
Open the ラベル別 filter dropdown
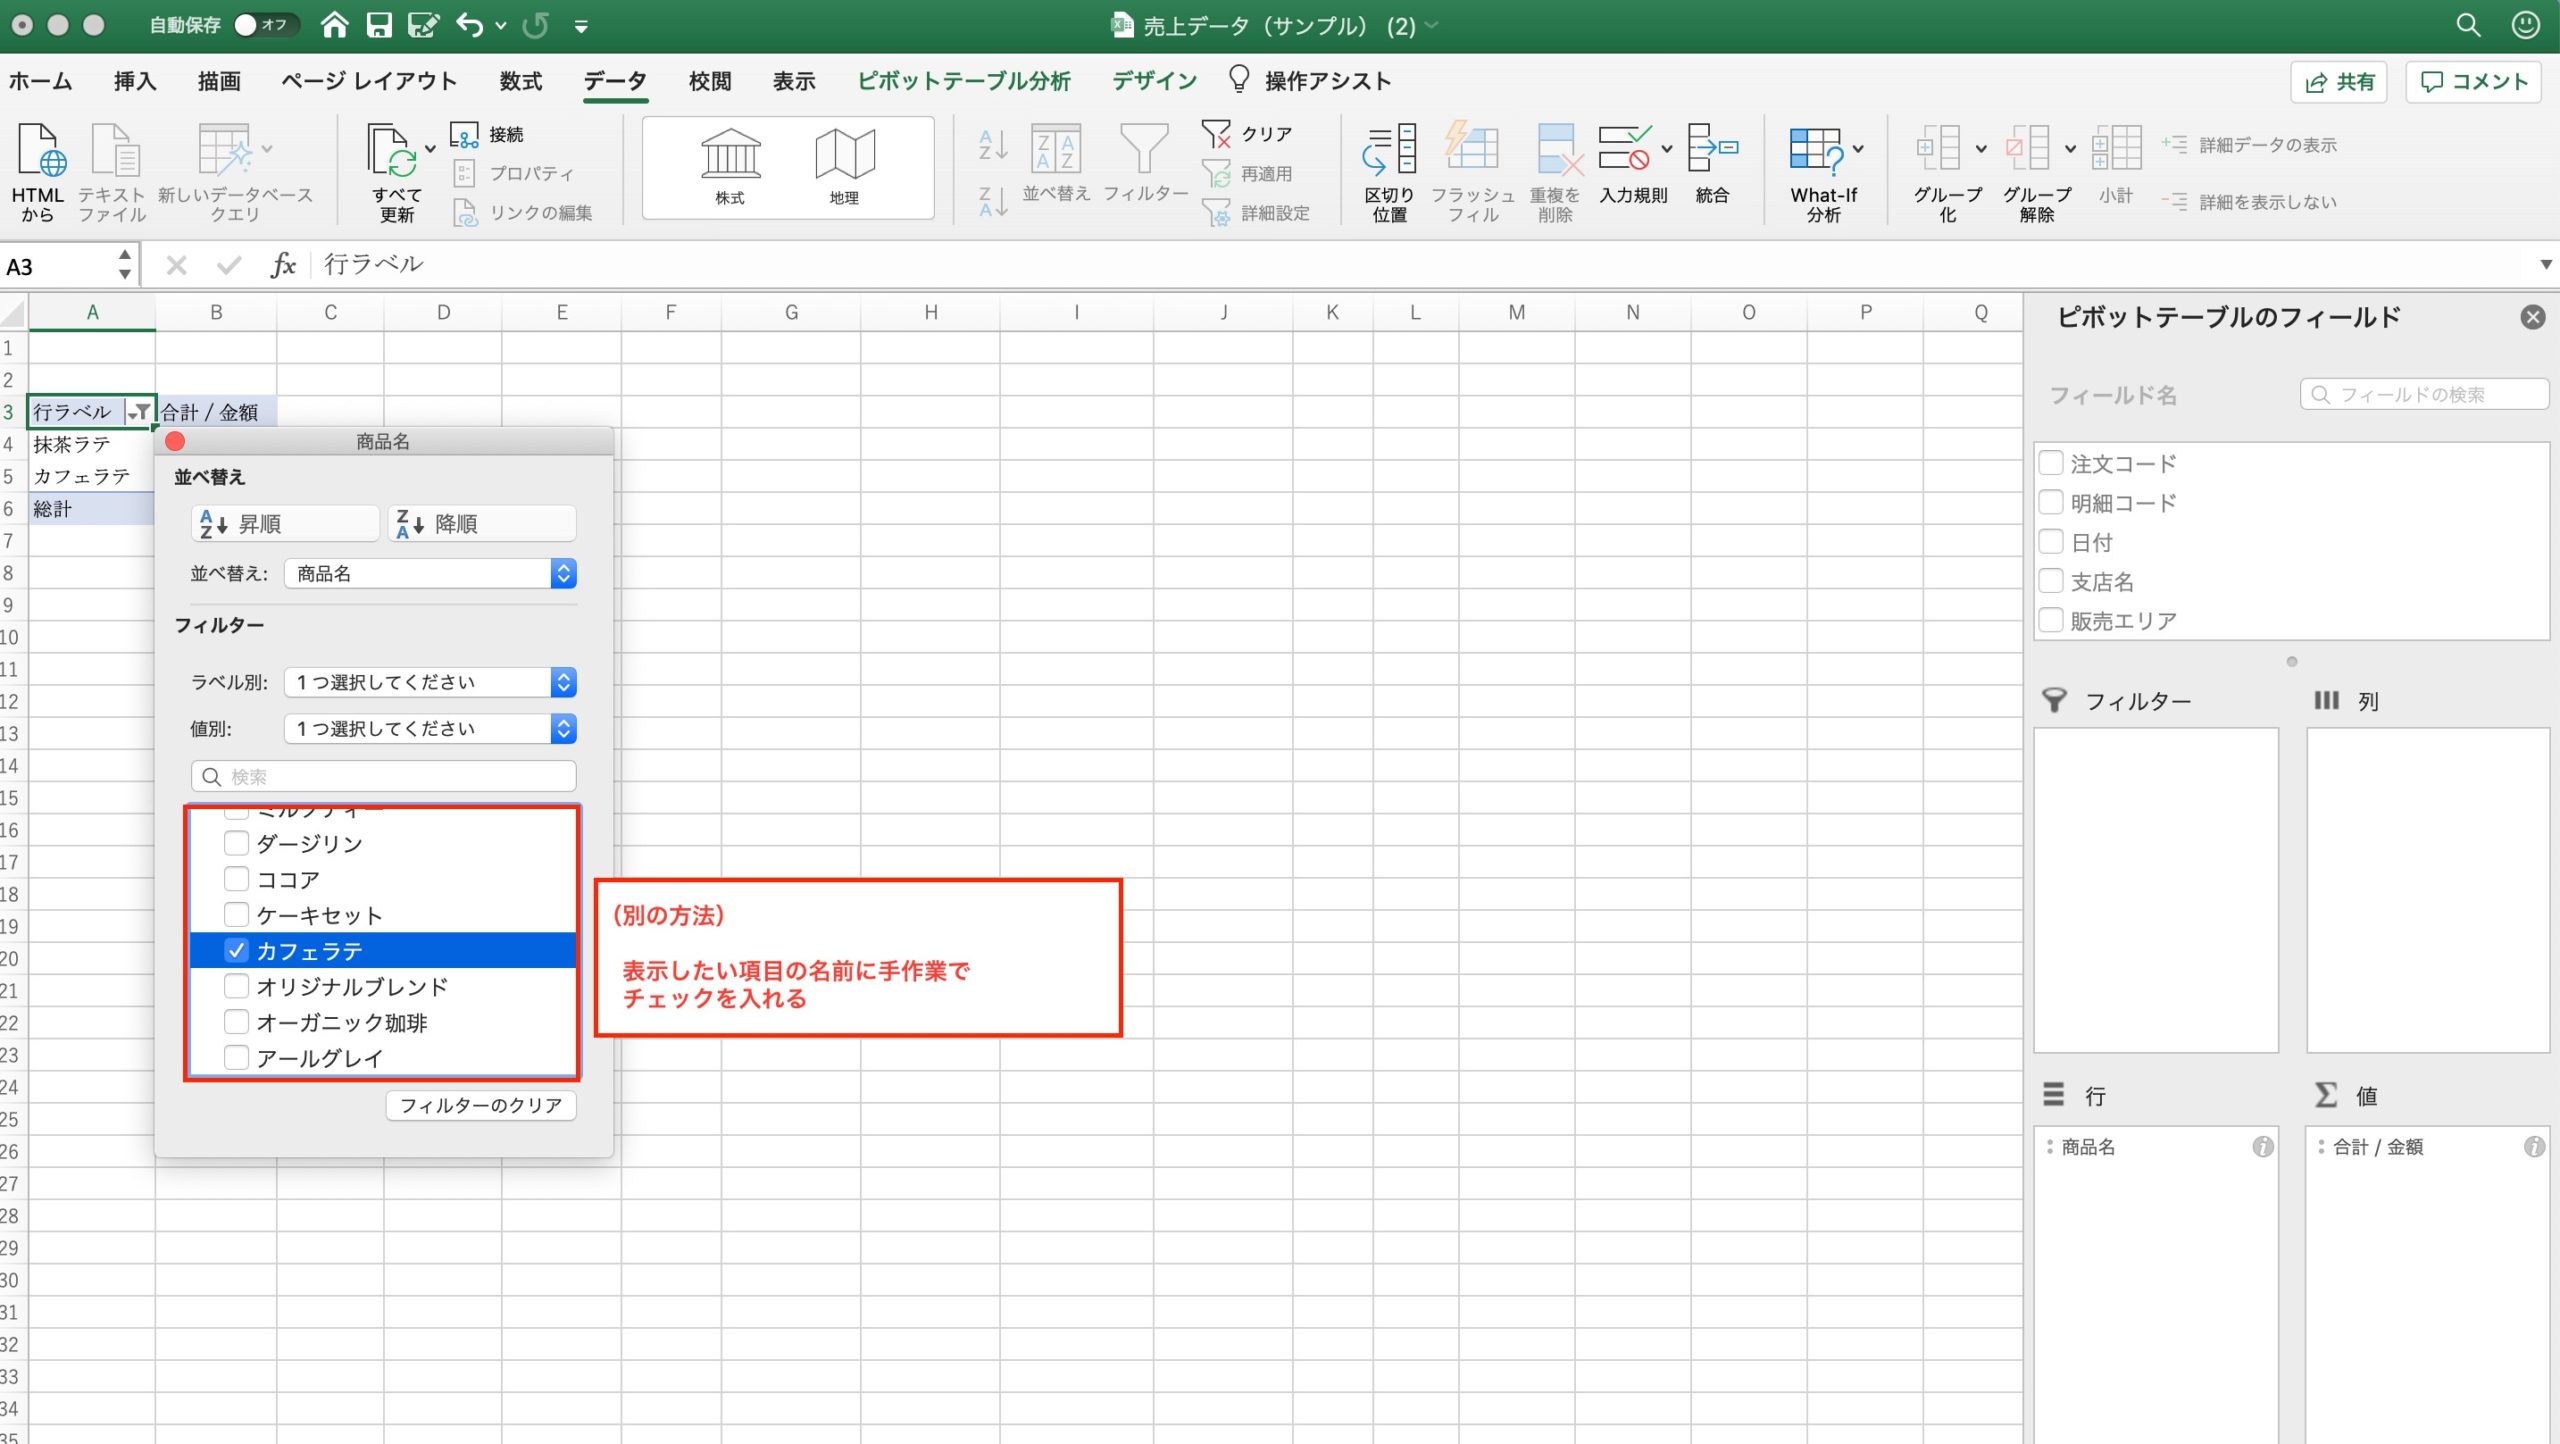click(431, 682)
